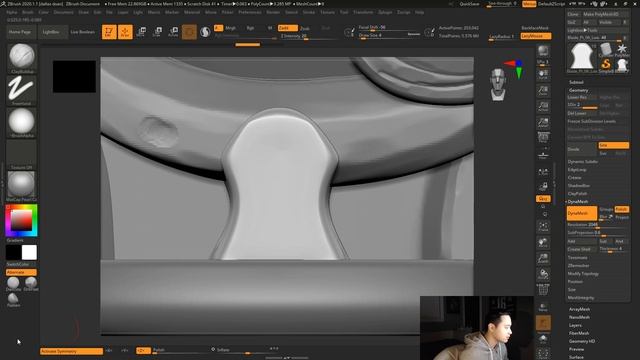This screenshot has height=360, width=640.
Task: Click the right shelf Move view icon
Action: point(543,242)
